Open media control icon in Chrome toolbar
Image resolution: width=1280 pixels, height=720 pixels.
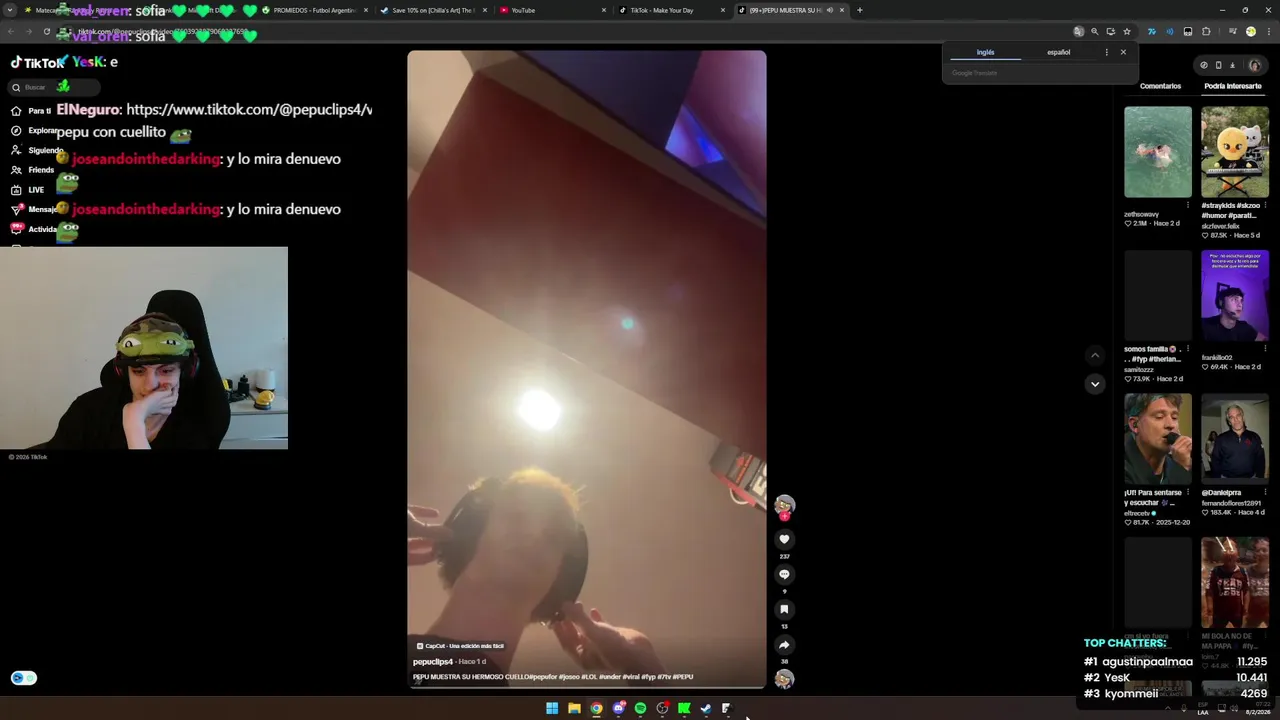1231,32
